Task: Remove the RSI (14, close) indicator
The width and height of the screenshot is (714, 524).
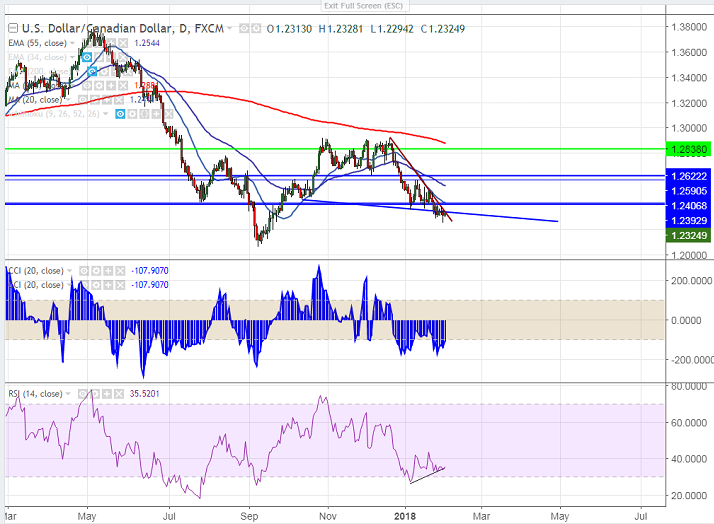Action: pyautogui.click(x=119, y=394)
